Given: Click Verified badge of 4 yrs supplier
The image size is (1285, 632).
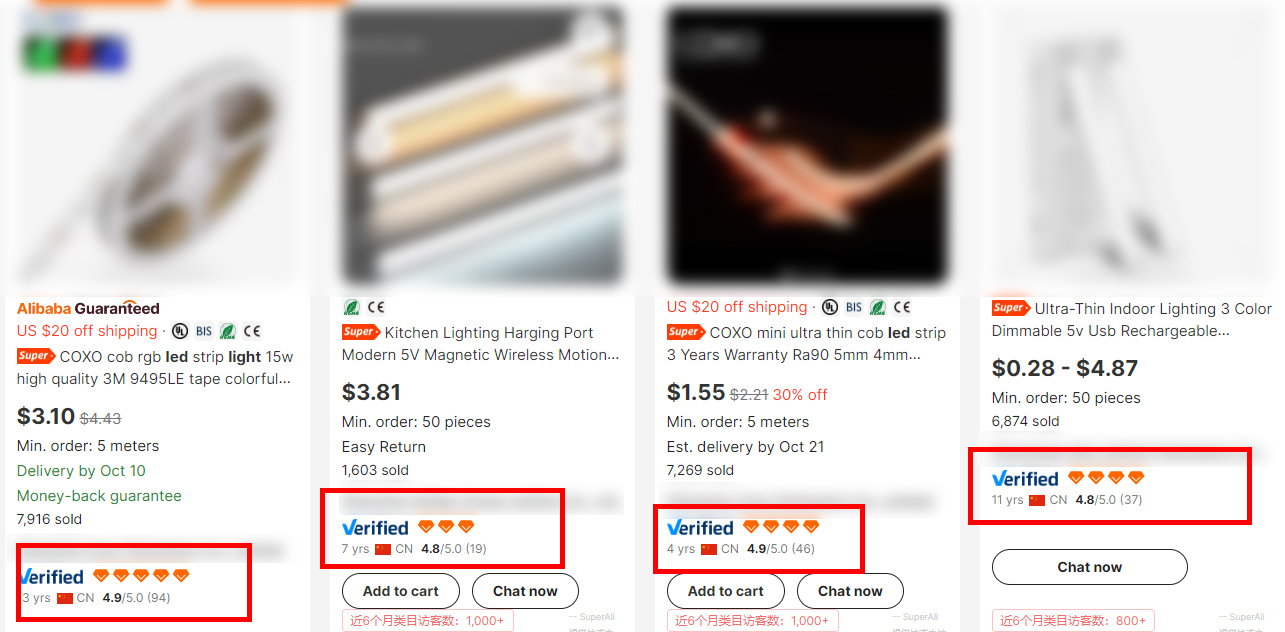Looking at the screenshot, I should (700, 528).
